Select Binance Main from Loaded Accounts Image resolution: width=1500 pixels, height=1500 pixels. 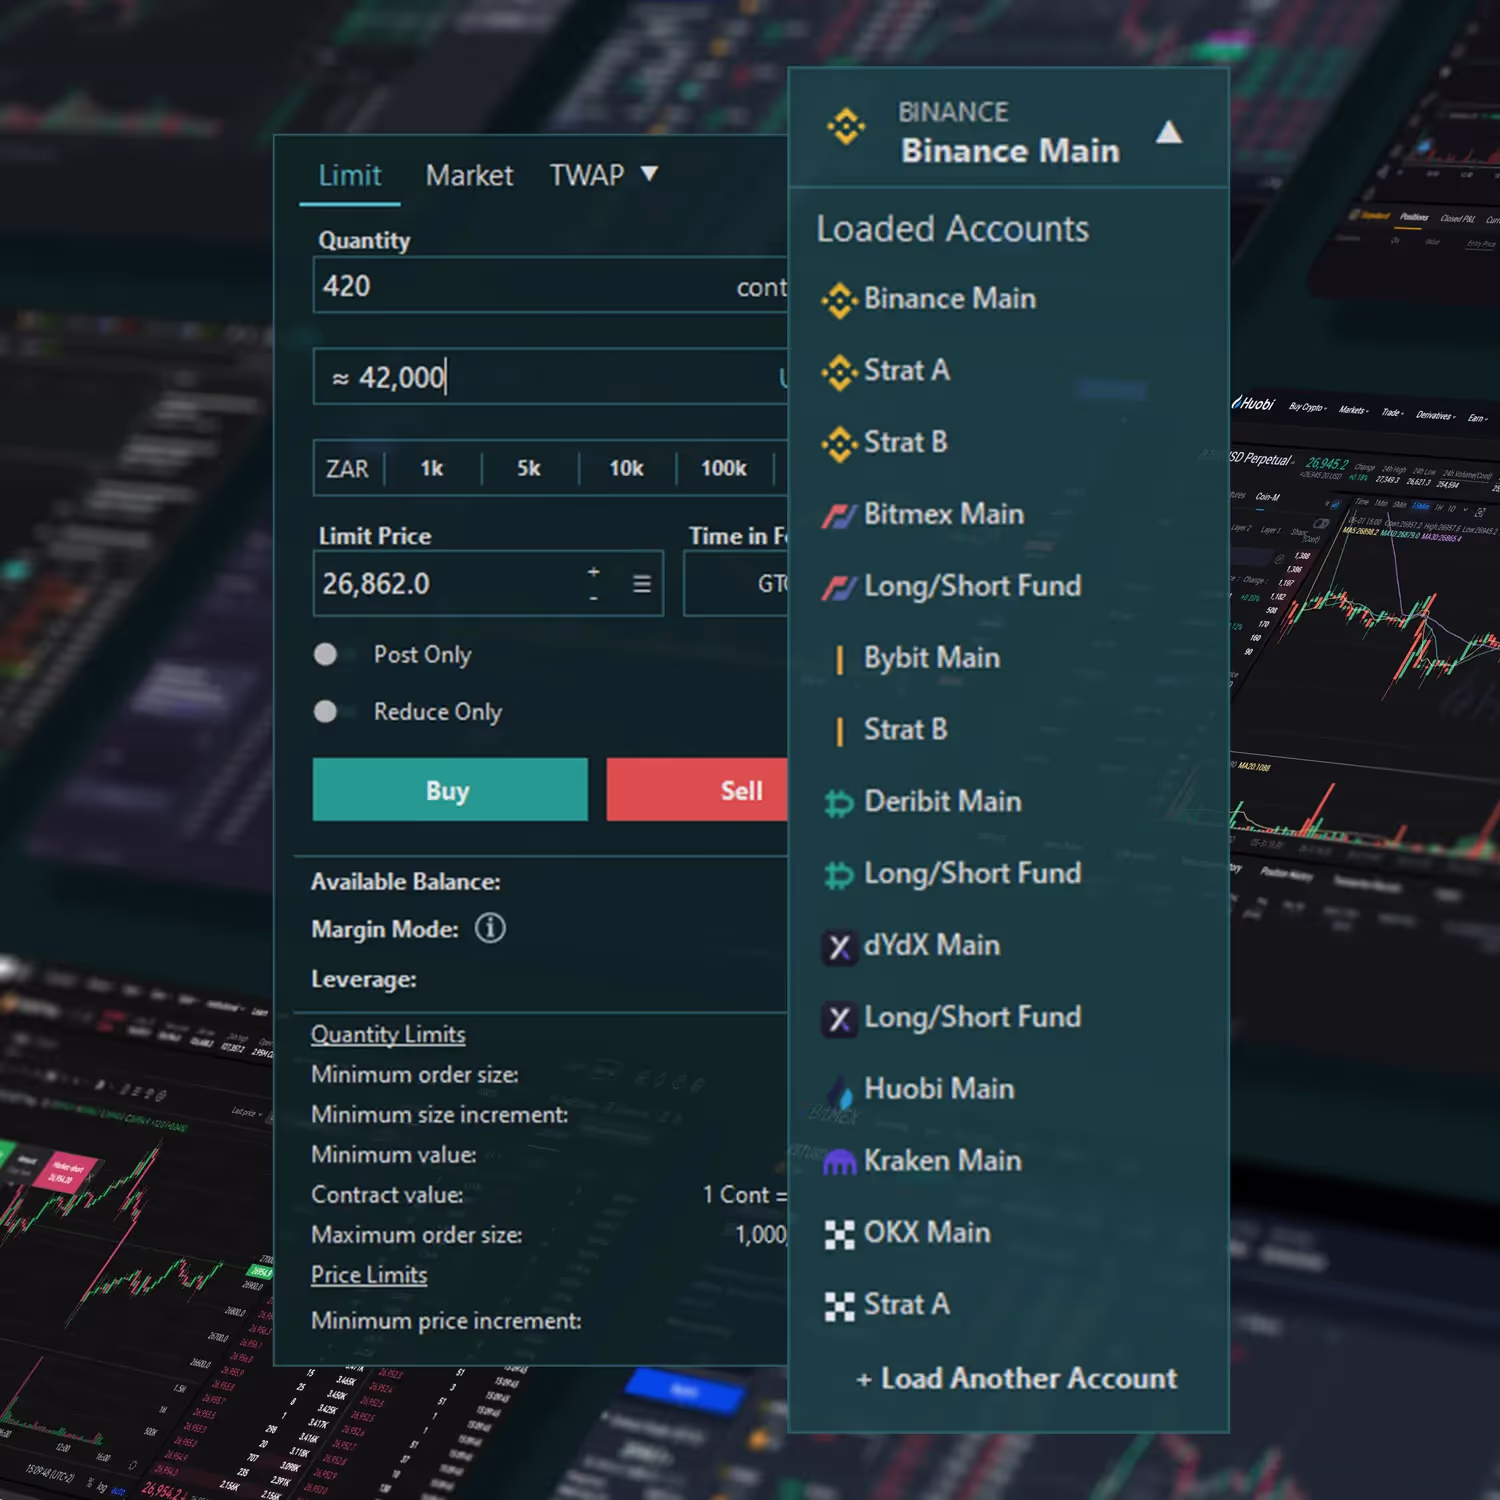pyautogui.click(x=950, y=299)
